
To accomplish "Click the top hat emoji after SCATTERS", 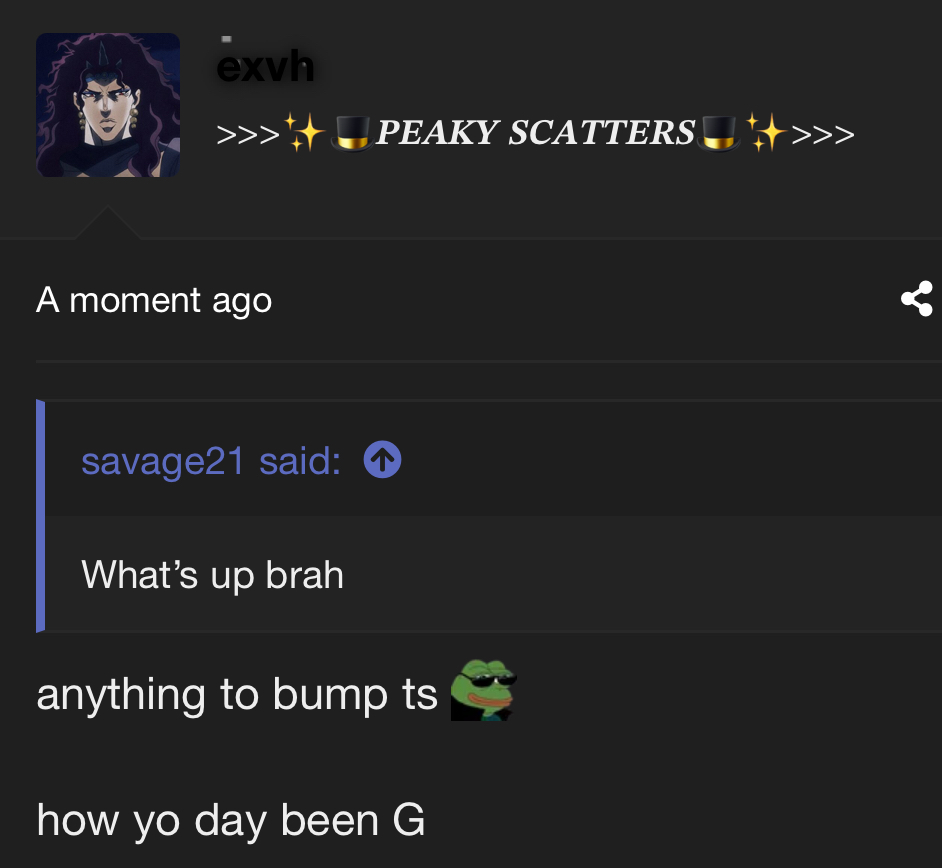I will point(718,133).
